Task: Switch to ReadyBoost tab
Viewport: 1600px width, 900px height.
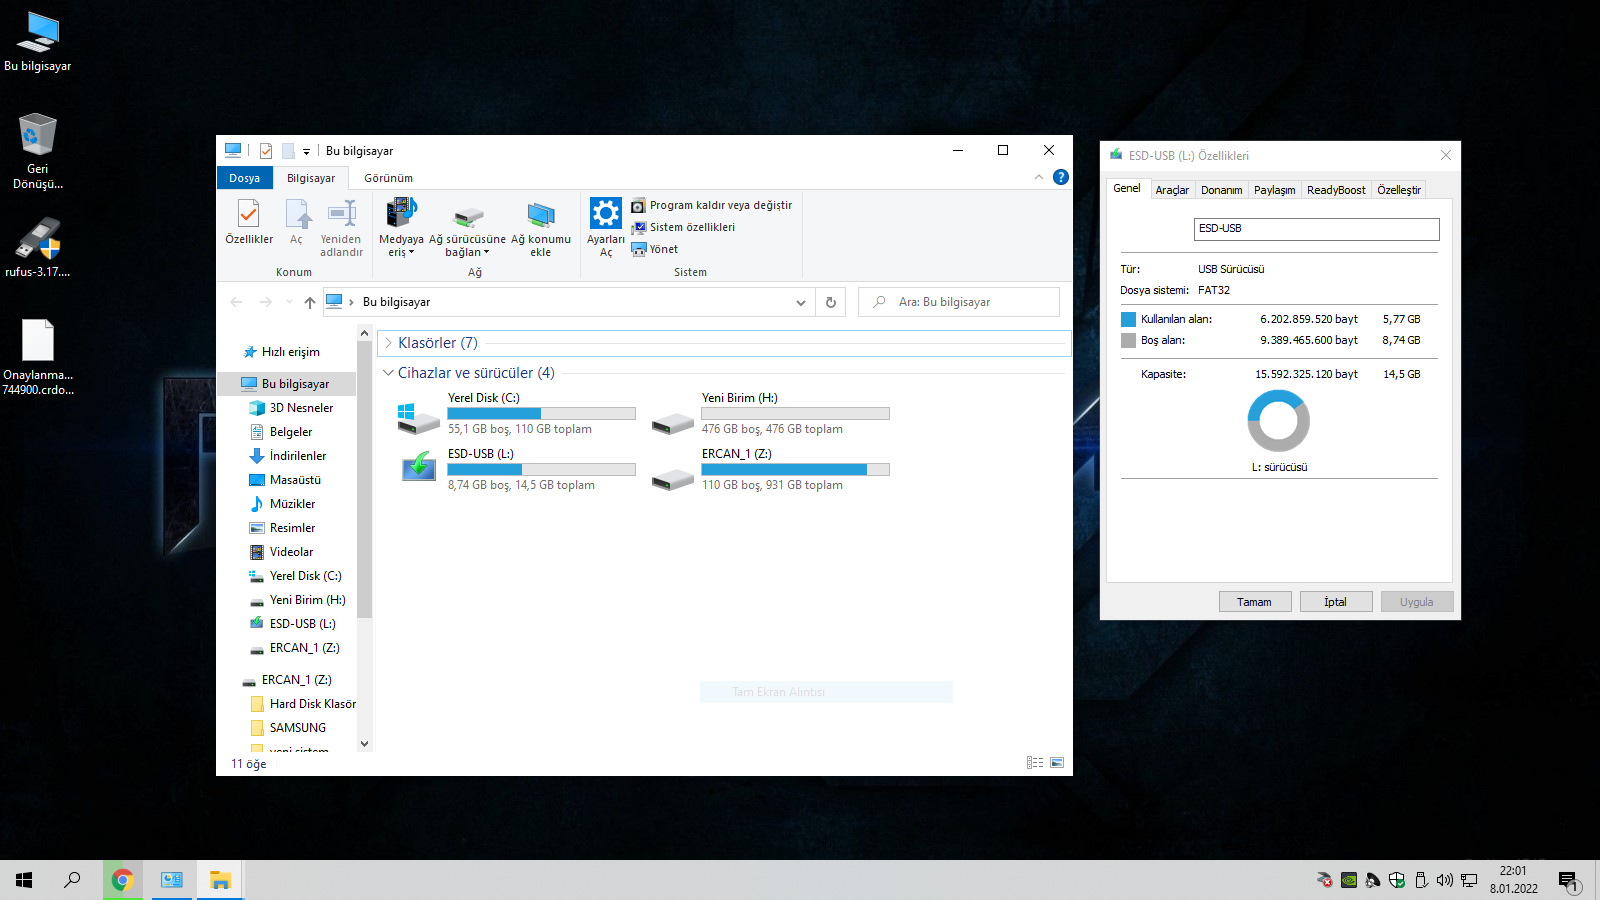Action: click(1336, 190)
